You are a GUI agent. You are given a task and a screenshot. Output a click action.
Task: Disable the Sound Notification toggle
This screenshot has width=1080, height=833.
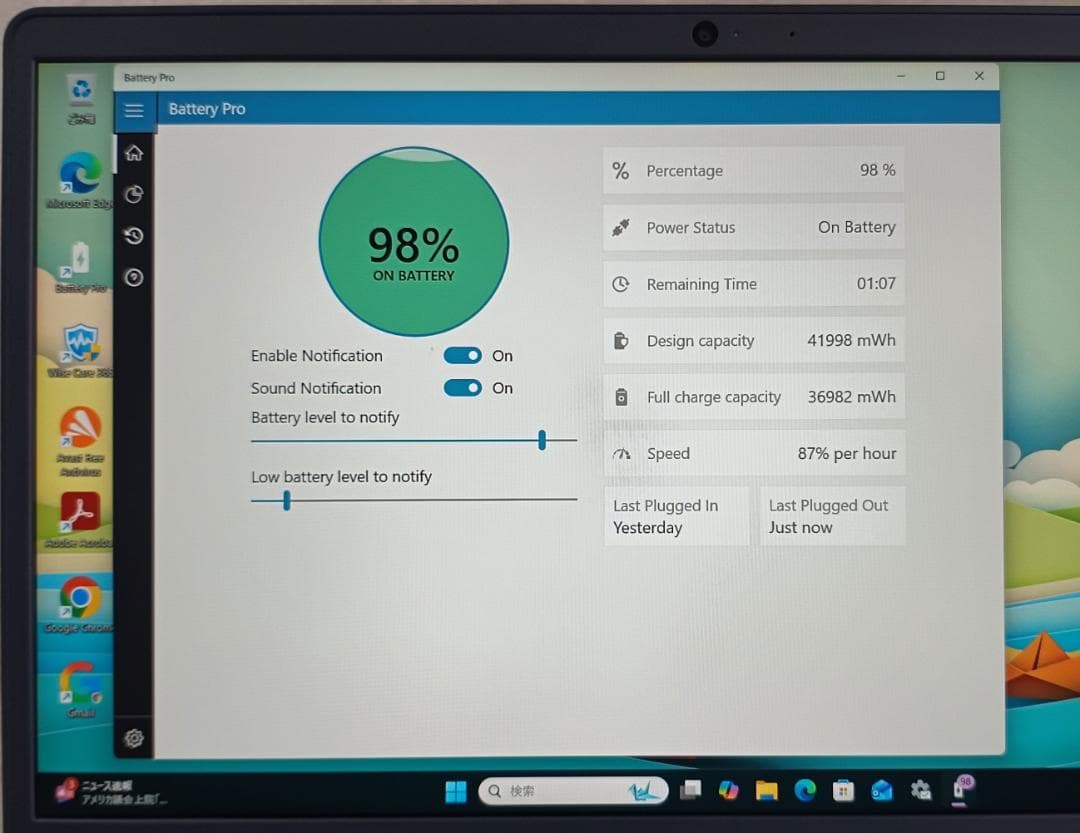click(x=462, y=388)
